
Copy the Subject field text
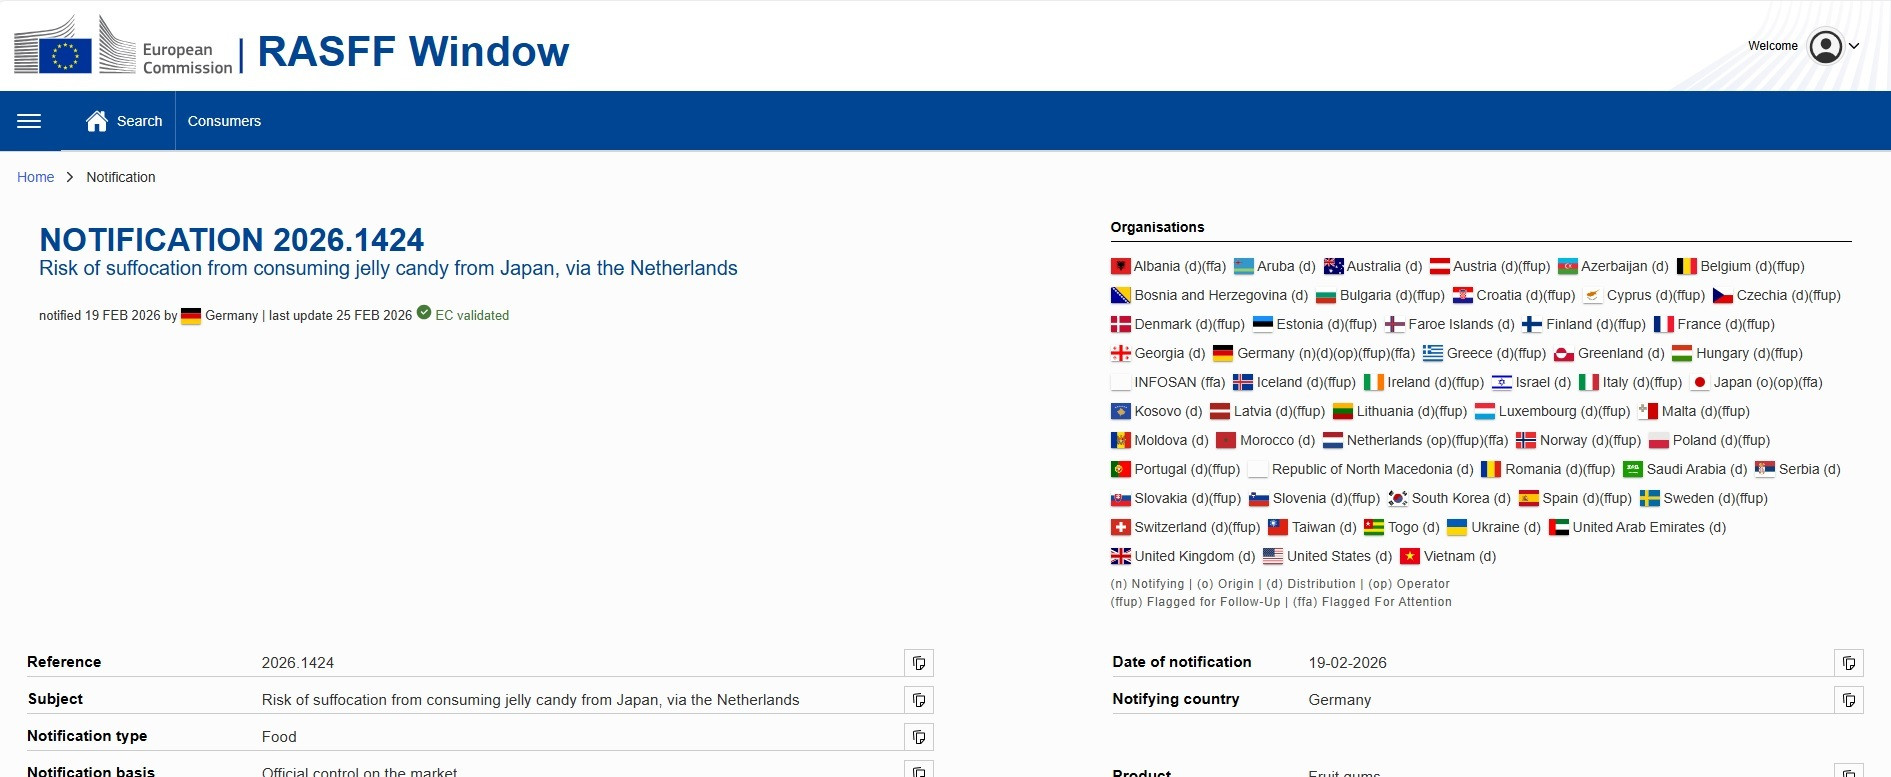click(x=918, y=700)
